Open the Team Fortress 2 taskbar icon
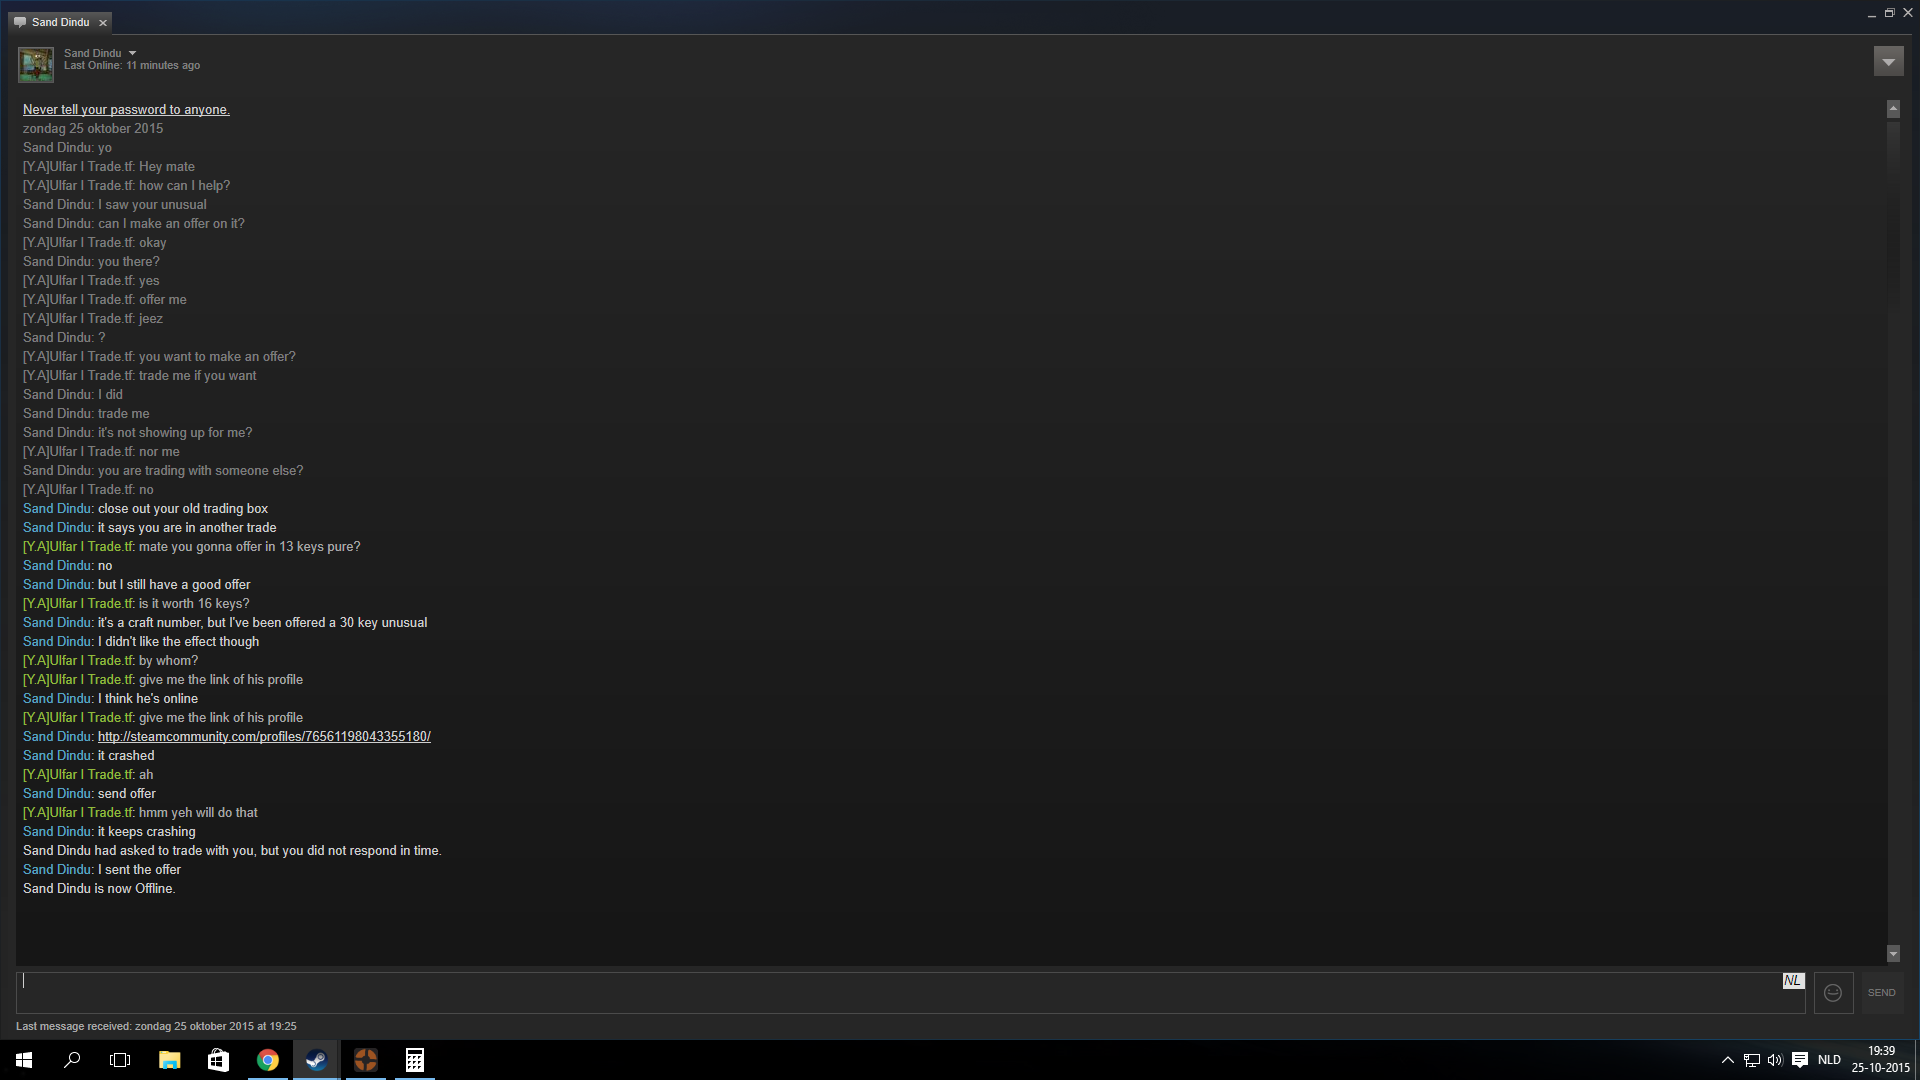 (x=366, y=1060)
